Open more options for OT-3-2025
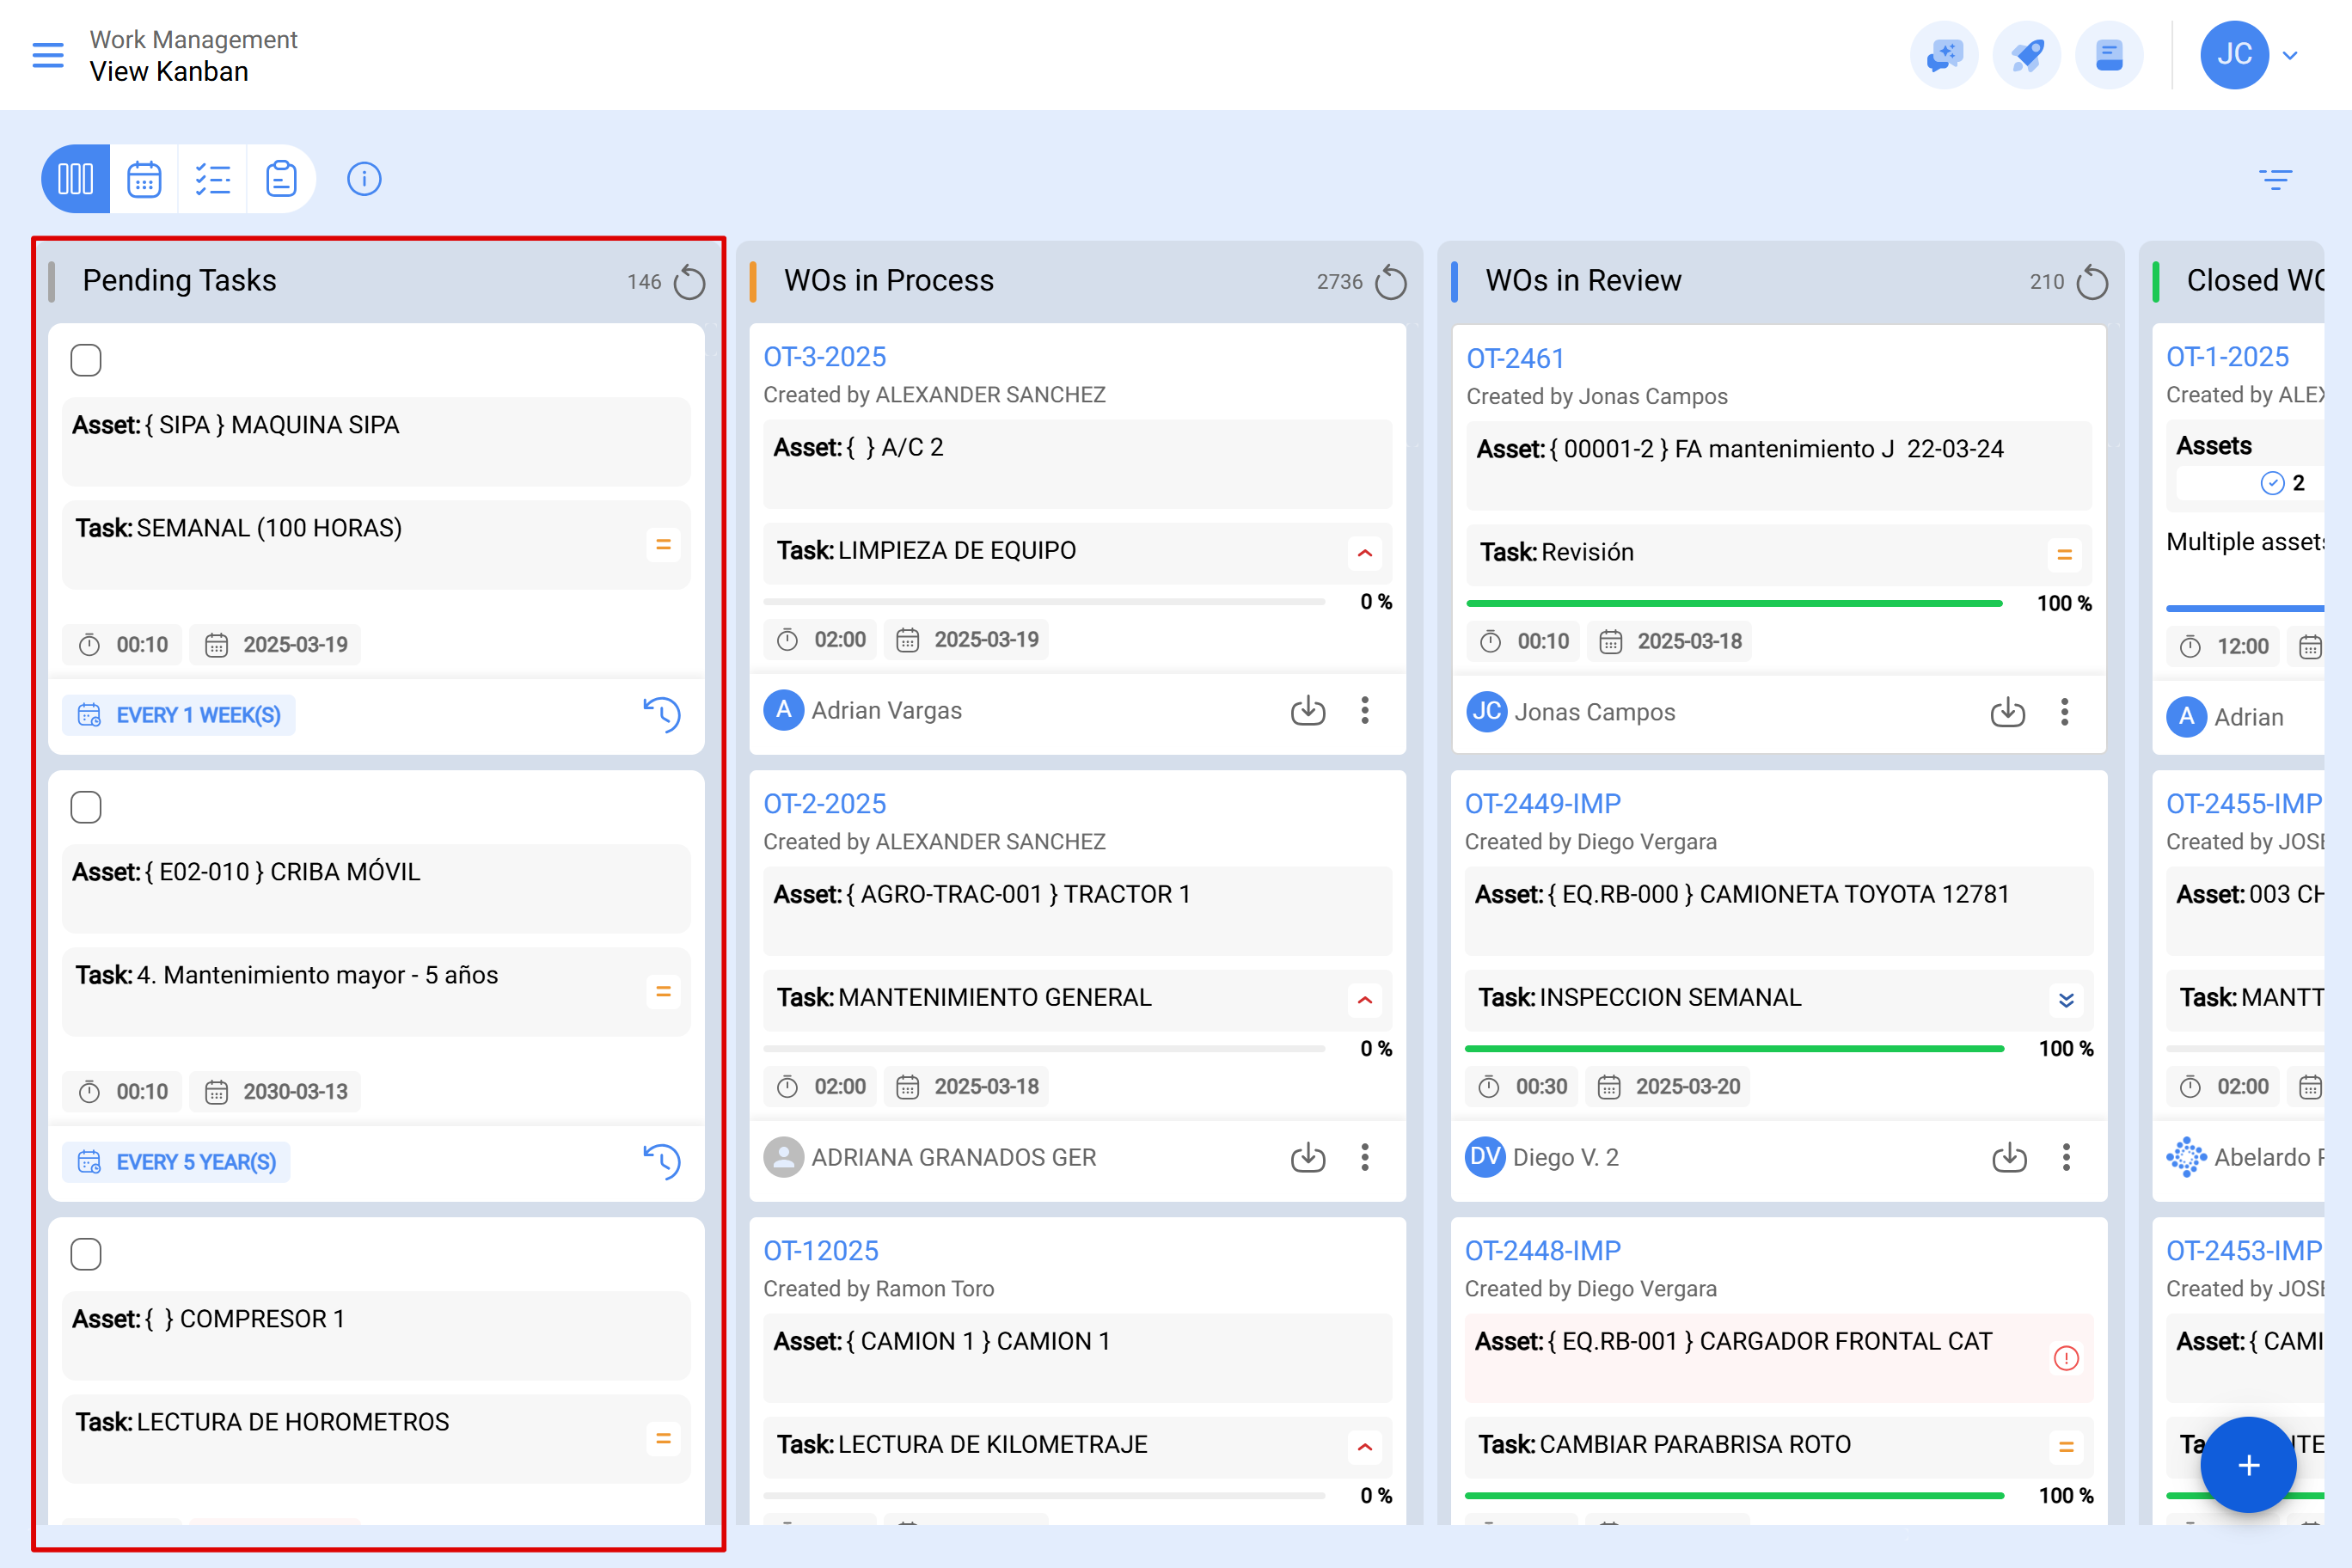2352x1568 pixels. pyautogui.click(x=1365, y=711)
